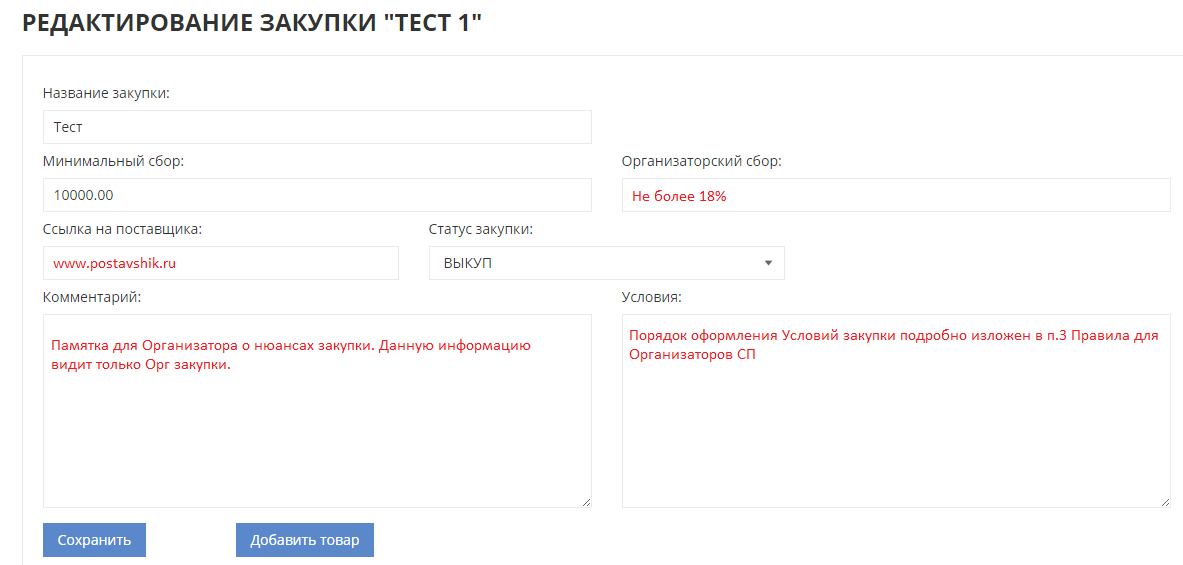
Task: Click the 'Название закупки:' label
Action: coord(106,93)
